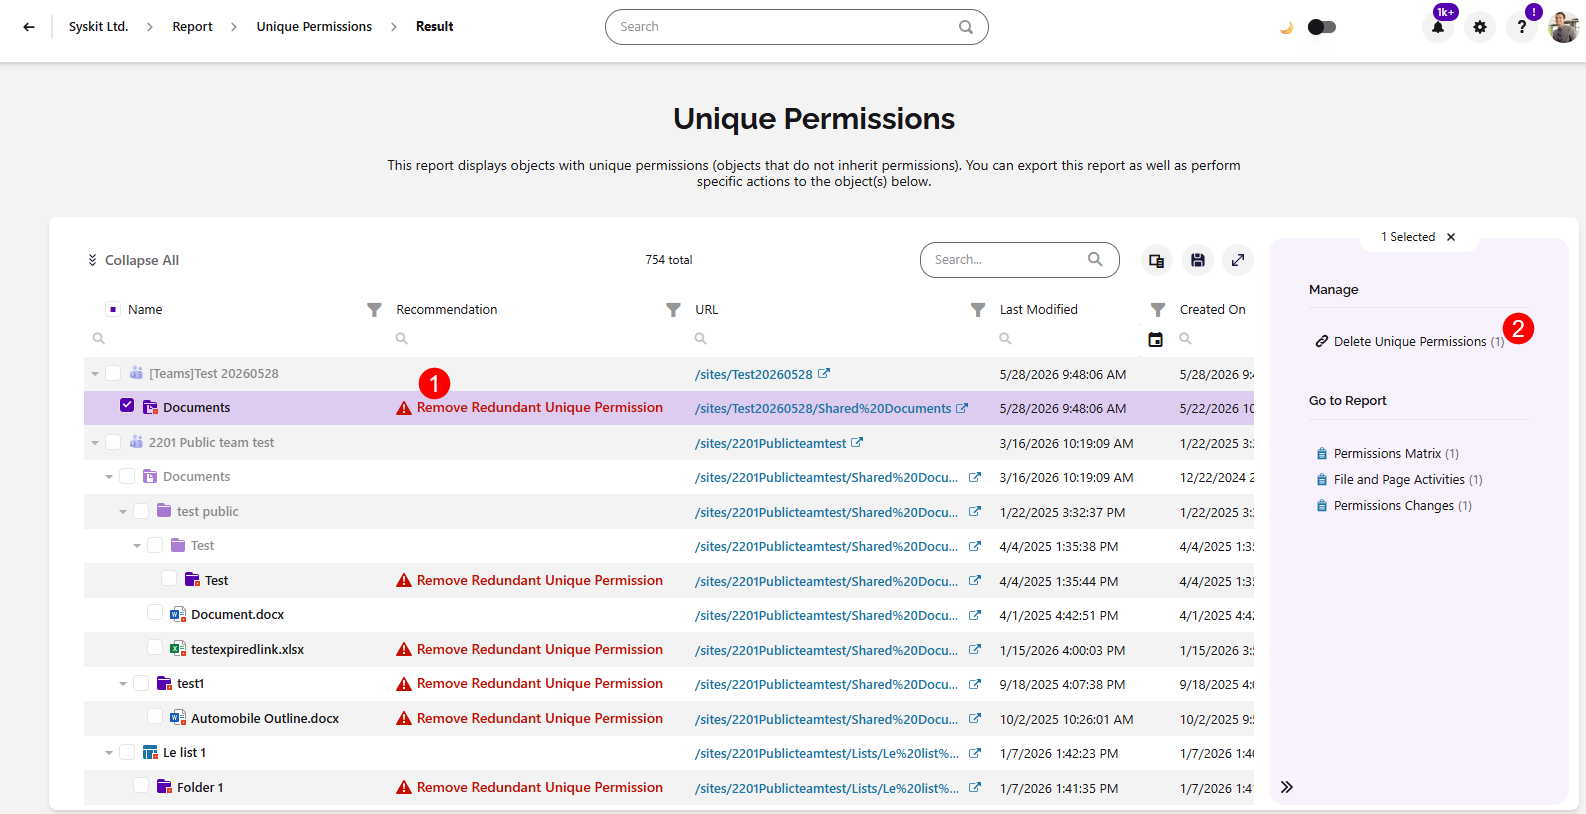Screen dimensions: 1586x814
Task: Click list icon of Le list 1
Action: point(150,752)
